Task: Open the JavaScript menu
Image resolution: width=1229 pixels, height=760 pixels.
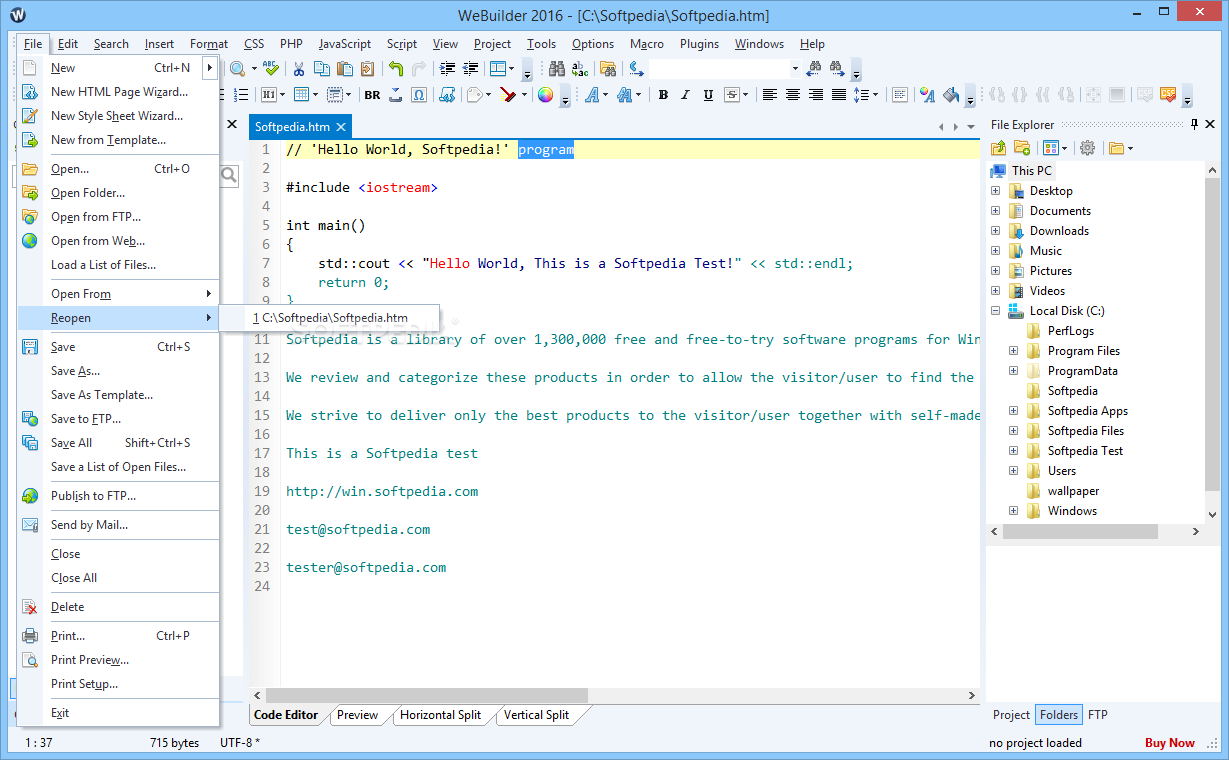Action: click(345, 43)
